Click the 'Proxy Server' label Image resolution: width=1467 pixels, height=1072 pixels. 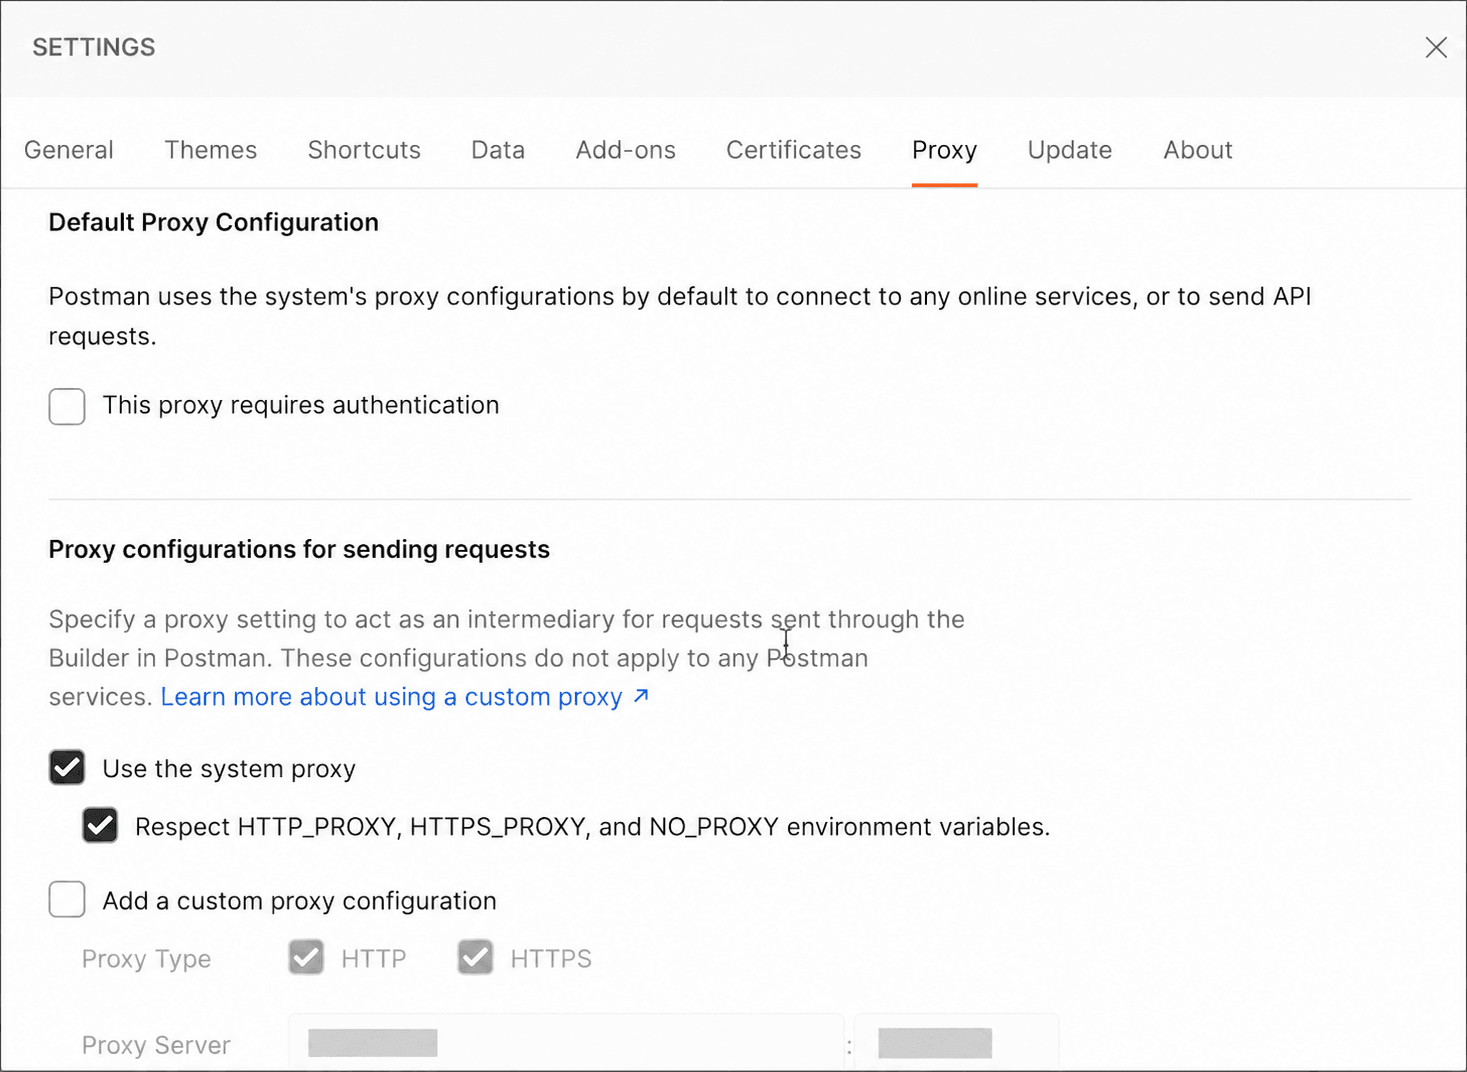[156, 1045]
